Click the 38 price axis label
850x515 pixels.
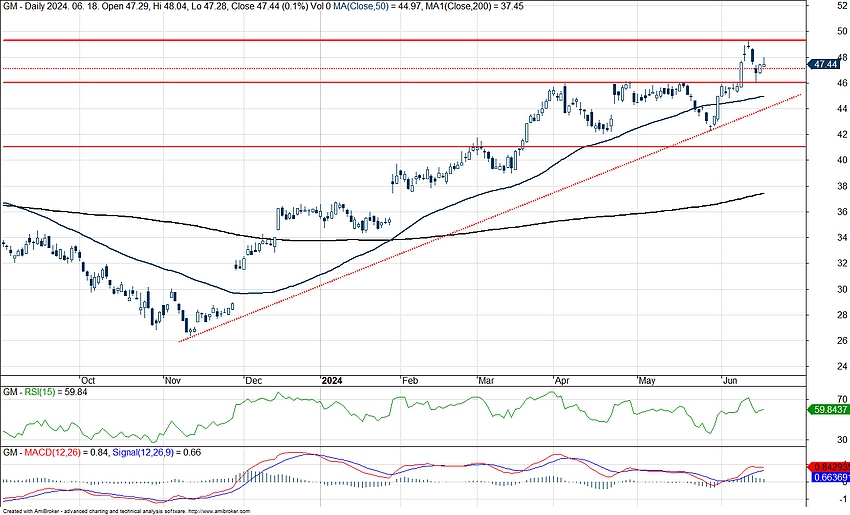842,186
